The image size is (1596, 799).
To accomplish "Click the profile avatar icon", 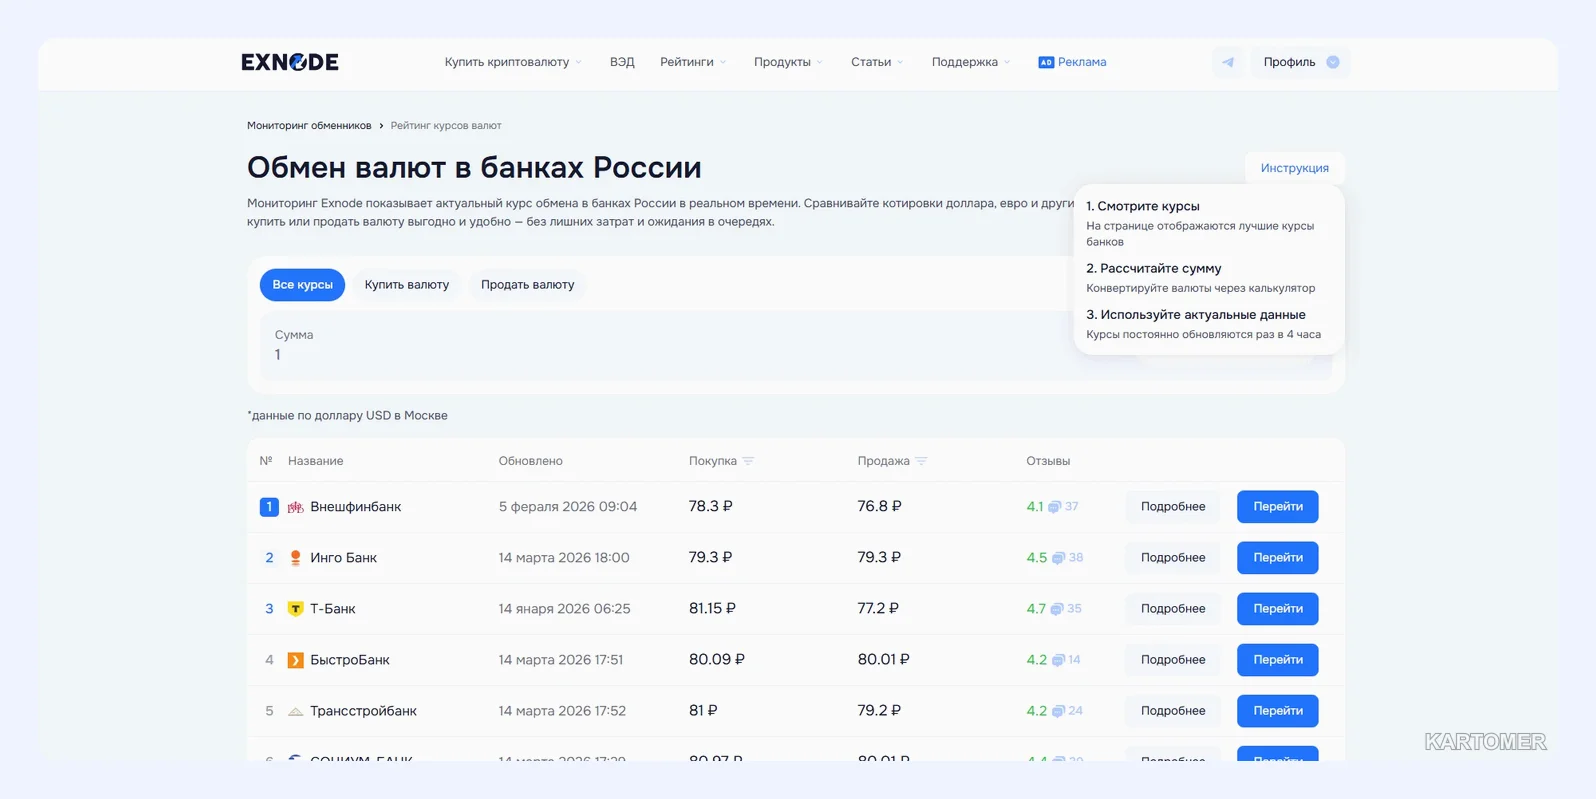I will click(x=1333, y=62).
